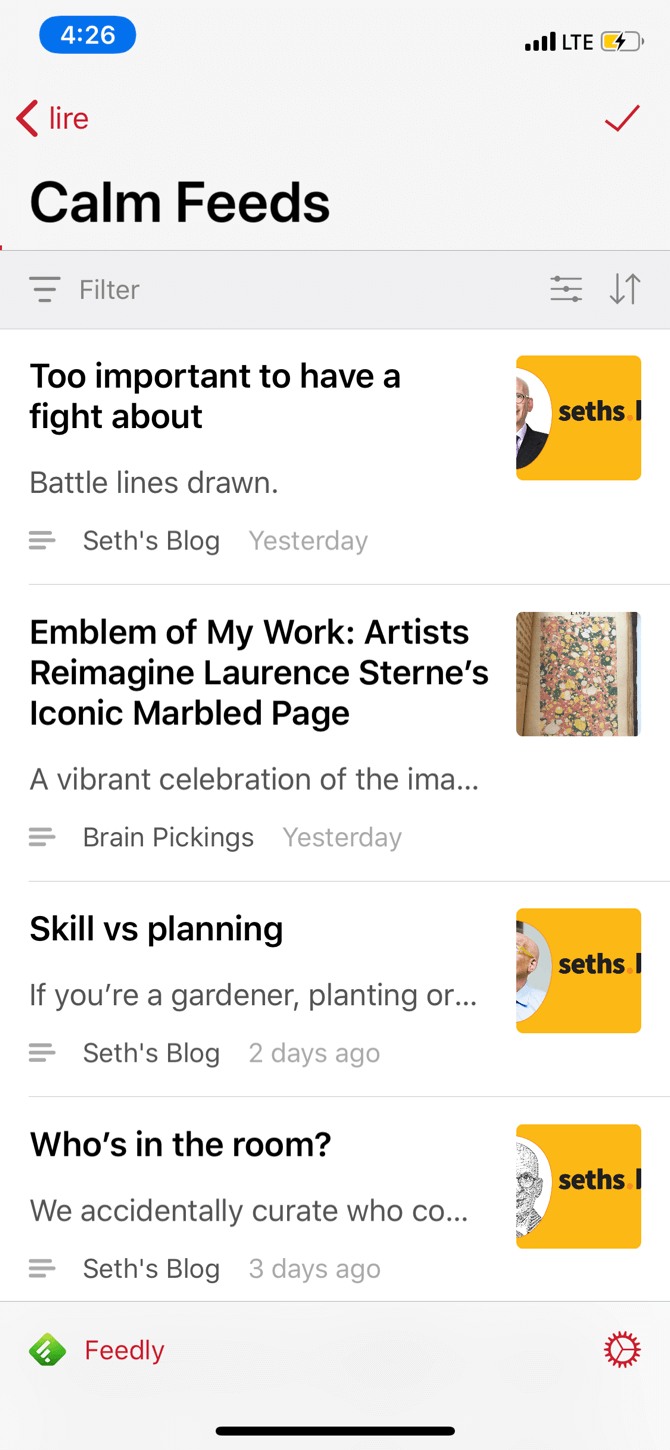Tap the Feedly logo icon

click(x=47, y=1350)
